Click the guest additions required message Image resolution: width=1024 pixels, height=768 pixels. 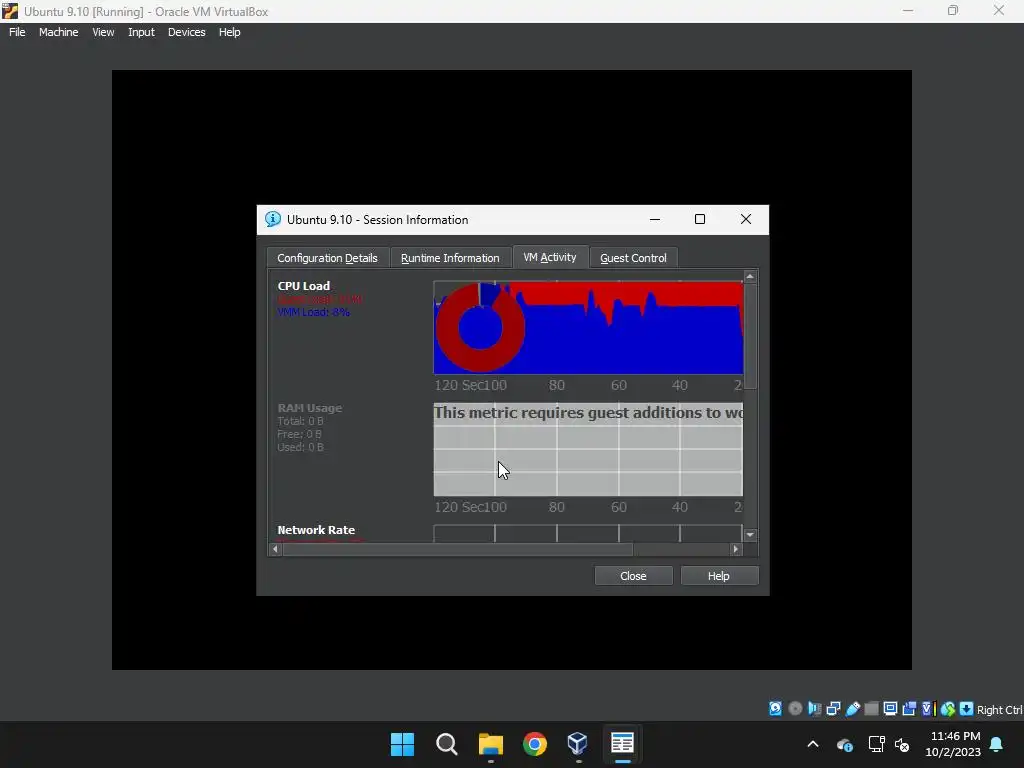[x=588, y=413]
